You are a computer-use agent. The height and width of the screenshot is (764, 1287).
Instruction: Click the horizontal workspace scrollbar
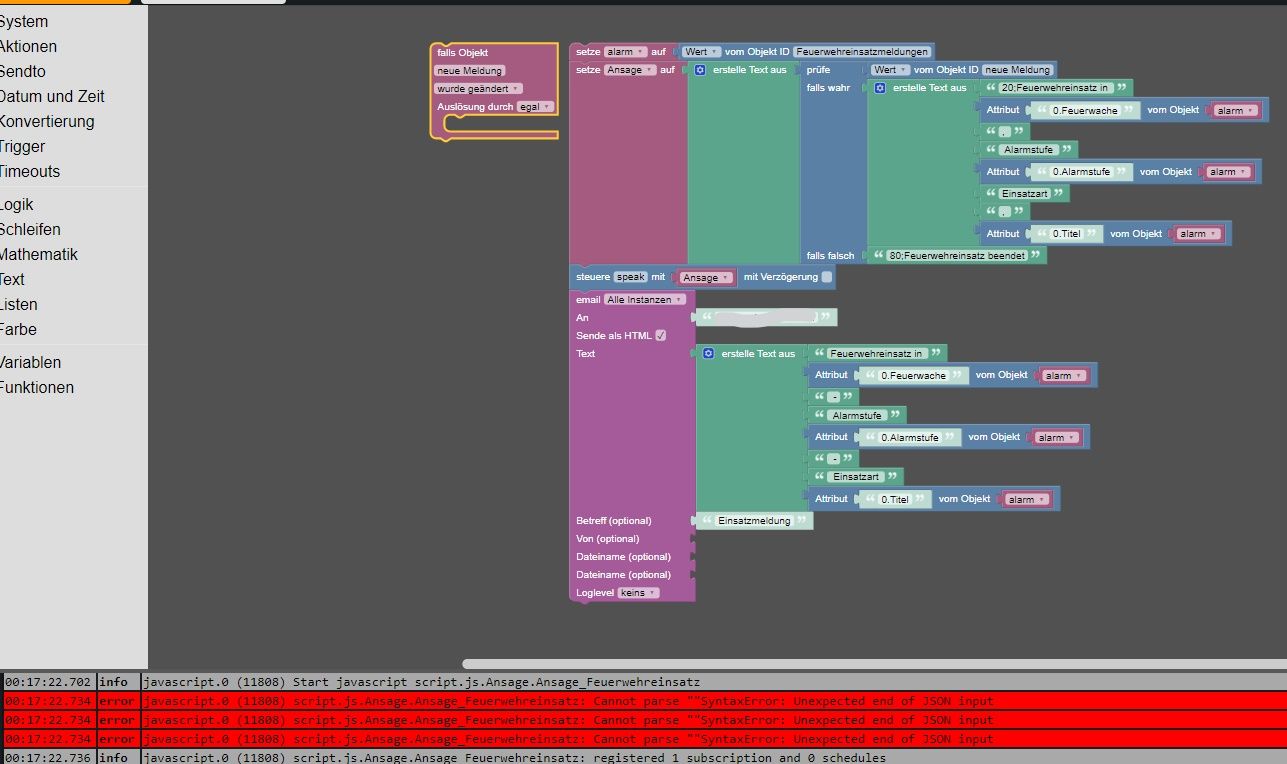click(874, 664)
